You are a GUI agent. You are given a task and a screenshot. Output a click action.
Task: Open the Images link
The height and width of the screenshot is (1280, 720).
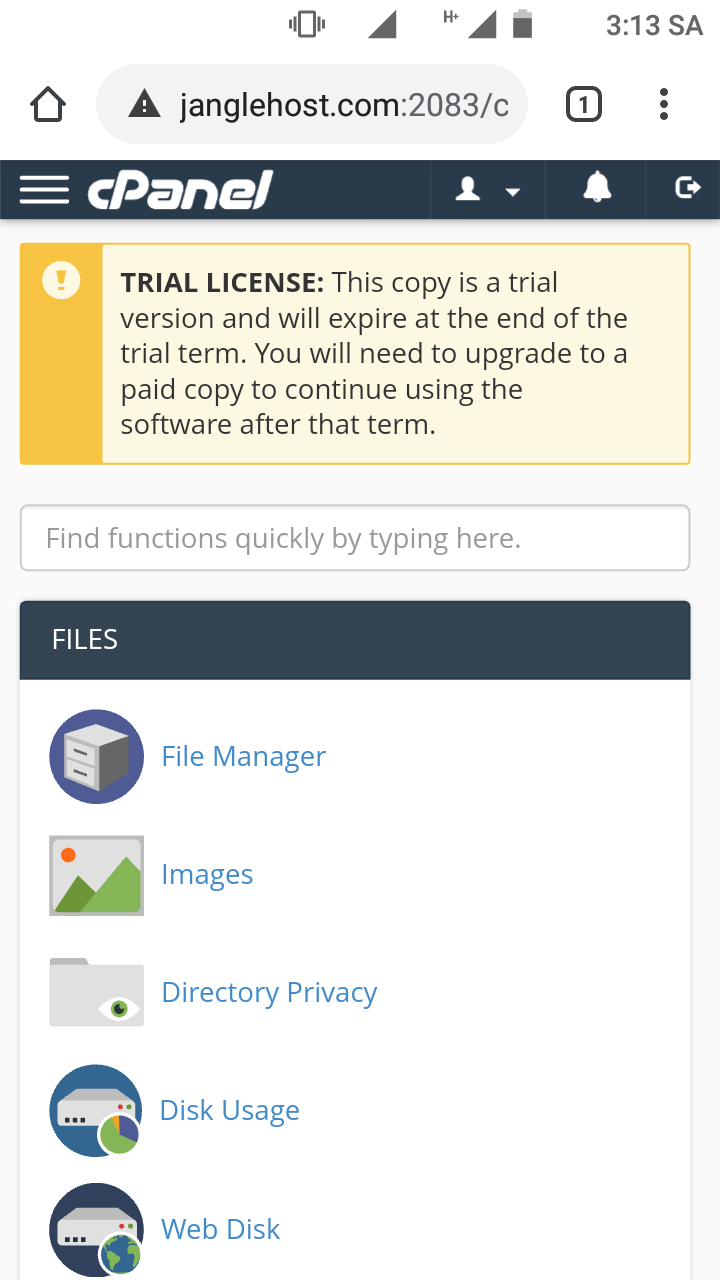pyautogui.click(x=207, y=875)
